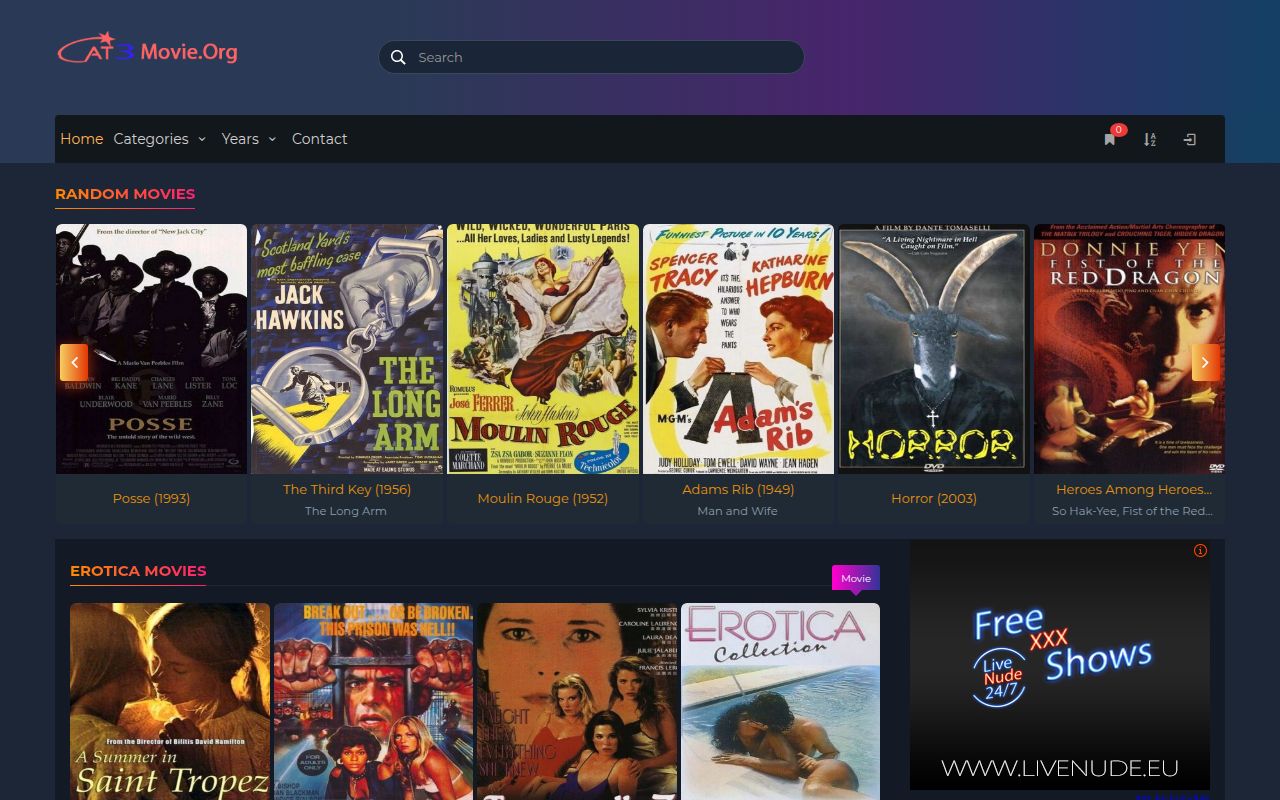Expand the Categories dropdown
Image resolution: width=1280 pixels, height=800 pixels.
151,139
